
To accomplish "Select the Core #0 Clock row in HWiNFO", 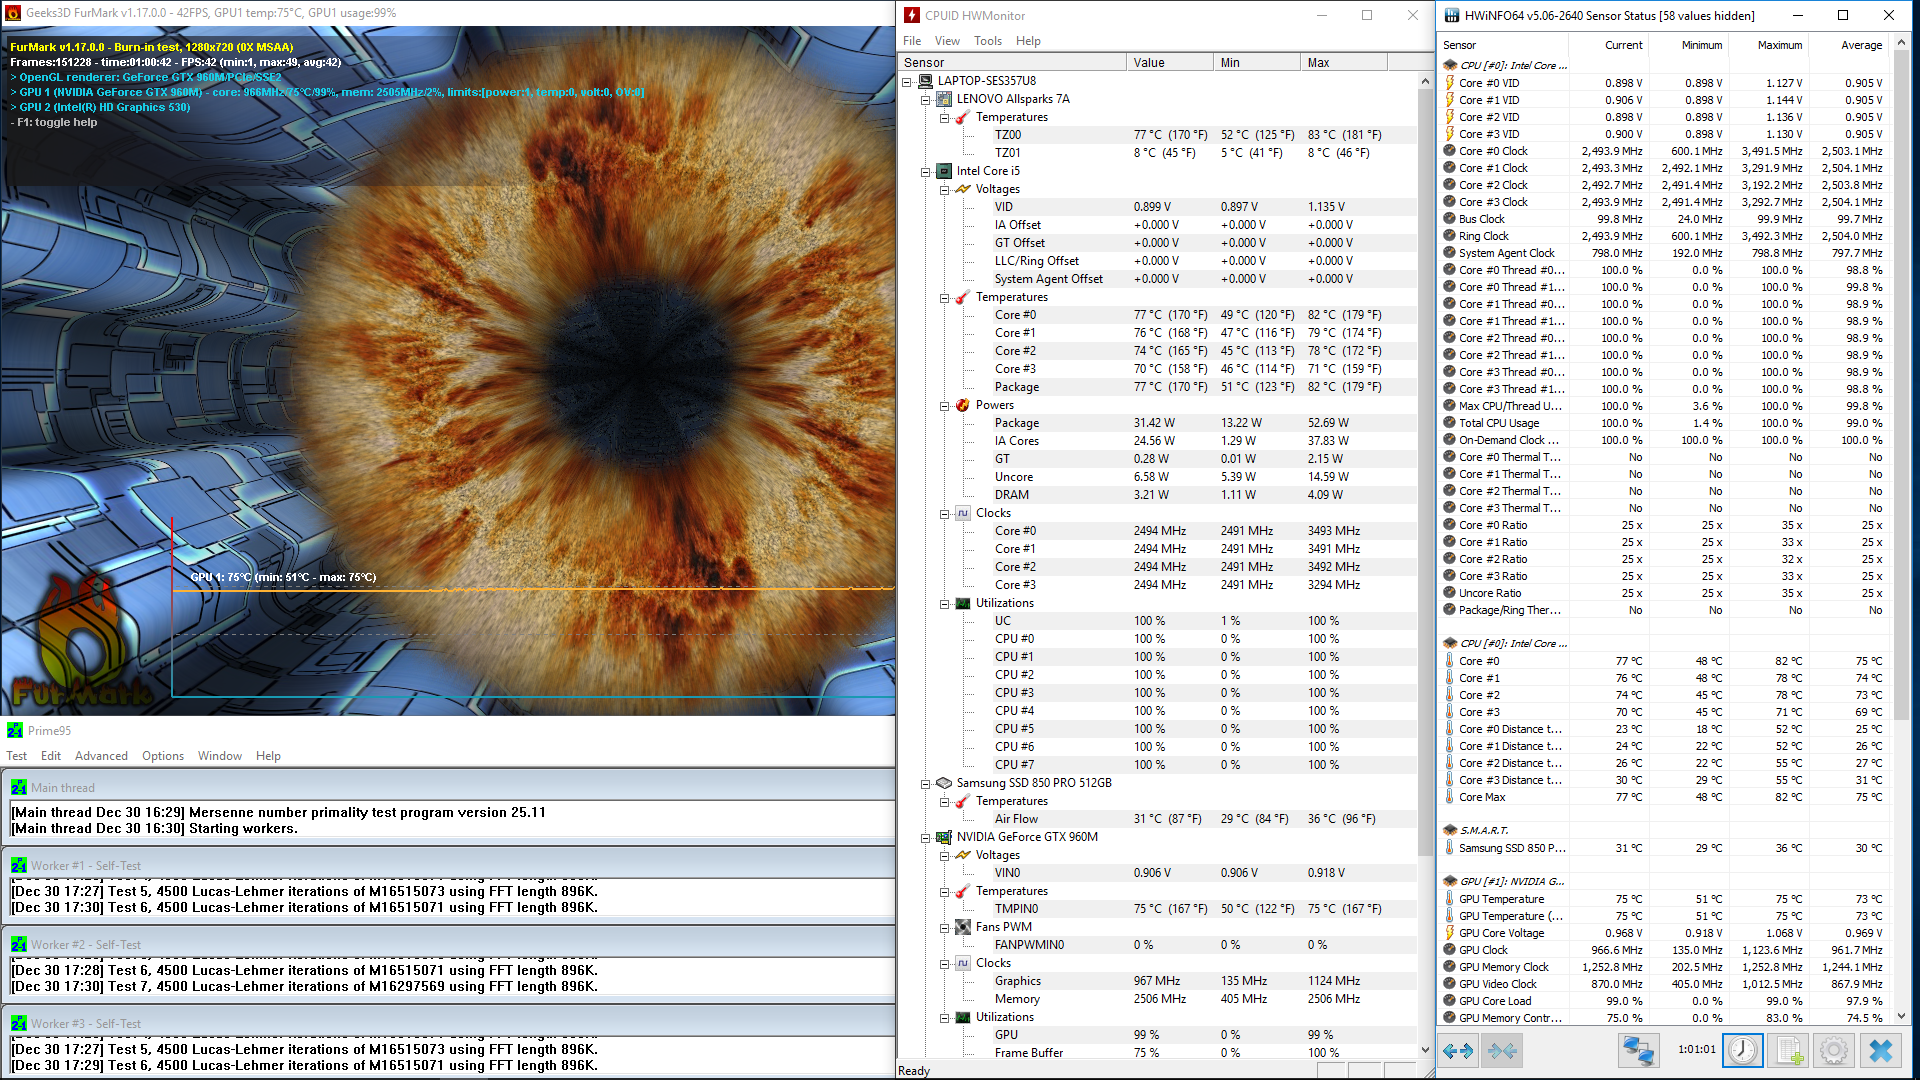I will point(1493,152).
